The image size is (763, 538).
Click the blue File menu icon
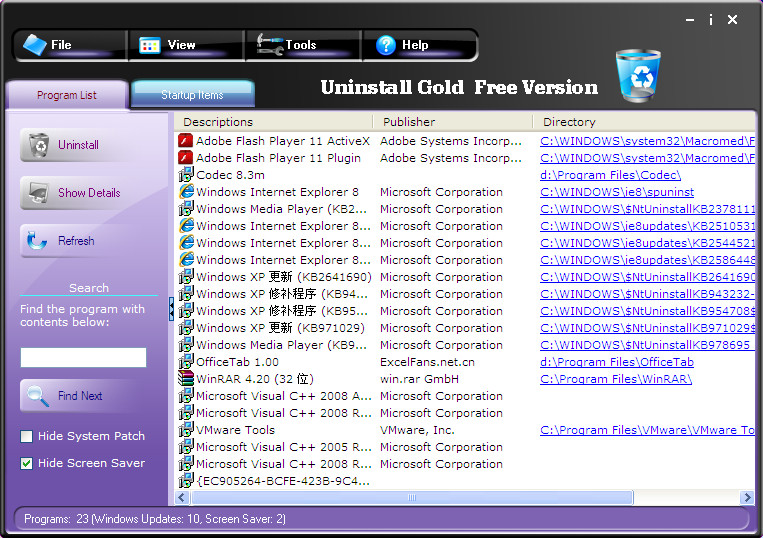tap(35, 45)
